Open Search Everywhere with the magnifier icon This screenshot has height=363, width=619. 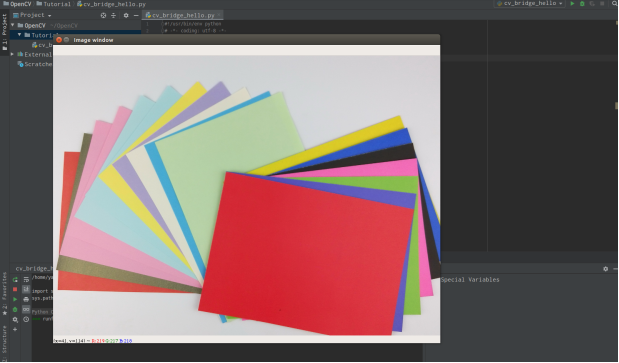point(615,4)
